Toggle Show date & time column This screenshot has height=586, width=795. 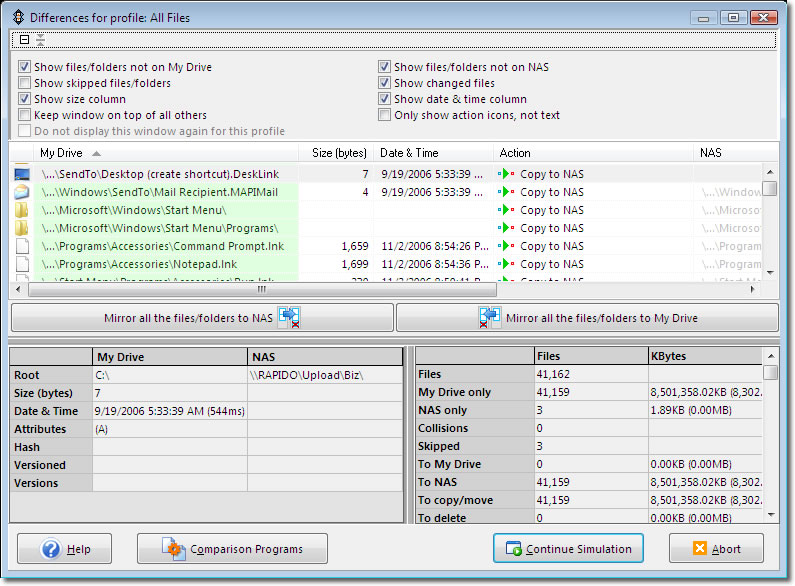pos(384,99)
